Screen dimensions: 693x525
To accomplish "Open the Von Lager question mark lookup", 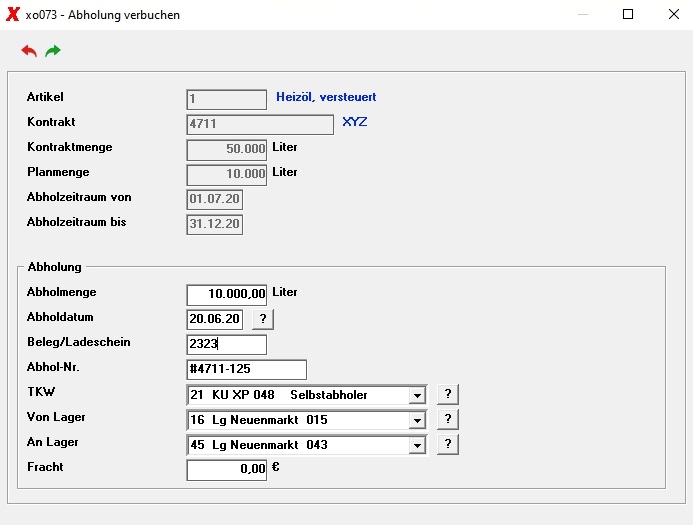I will click(x=448, y=419).
